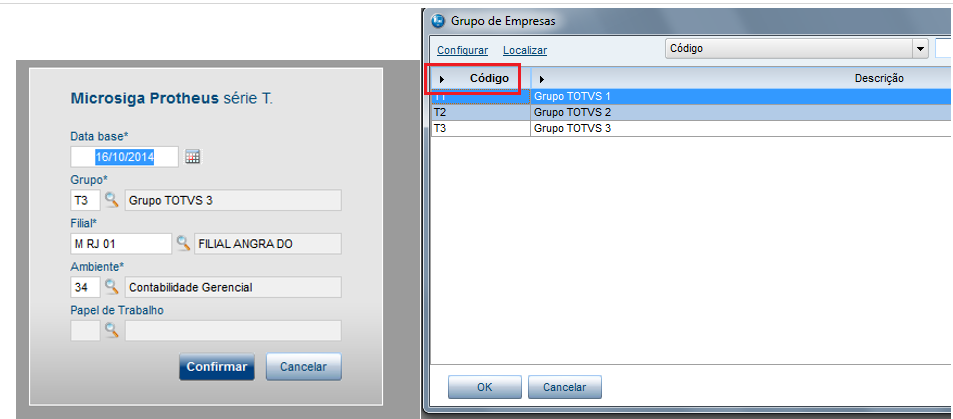
Task: Select the Grupo TOTVS 2 row
Action: (692, 113)
